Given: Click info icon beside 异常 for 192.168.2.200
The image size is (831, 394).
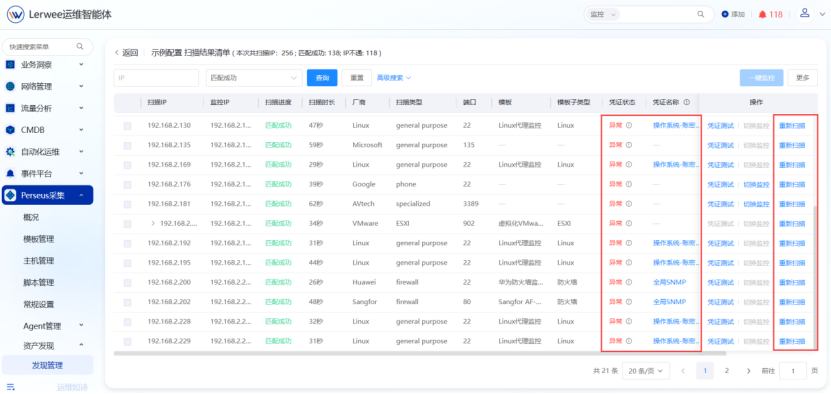Looking at the screenshot, I should tap(629, 283).
